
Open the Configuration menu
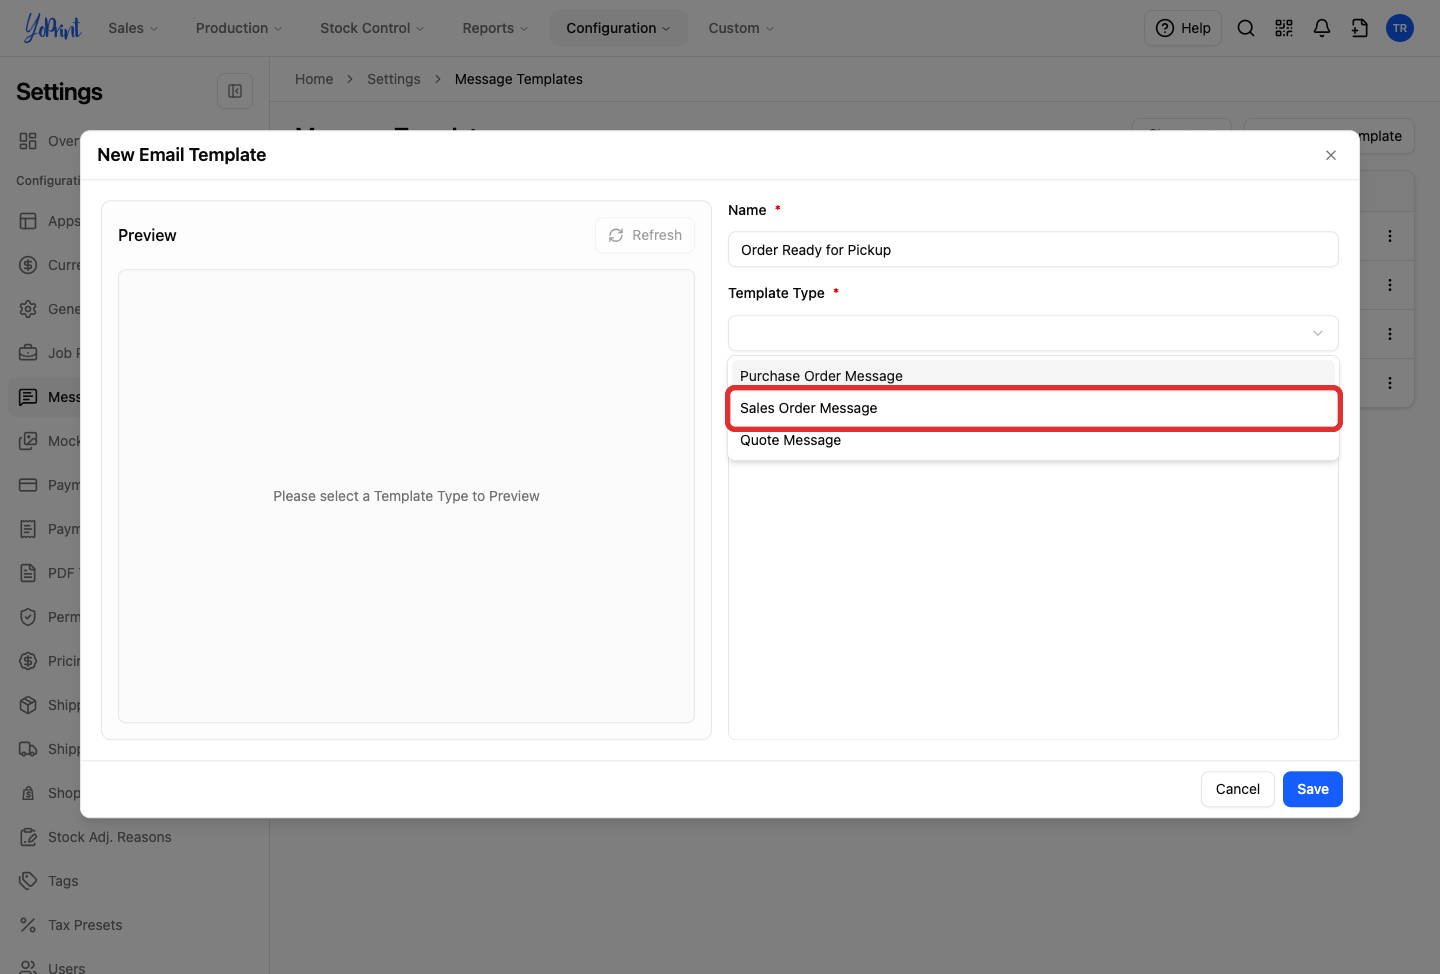pos(618,28)
